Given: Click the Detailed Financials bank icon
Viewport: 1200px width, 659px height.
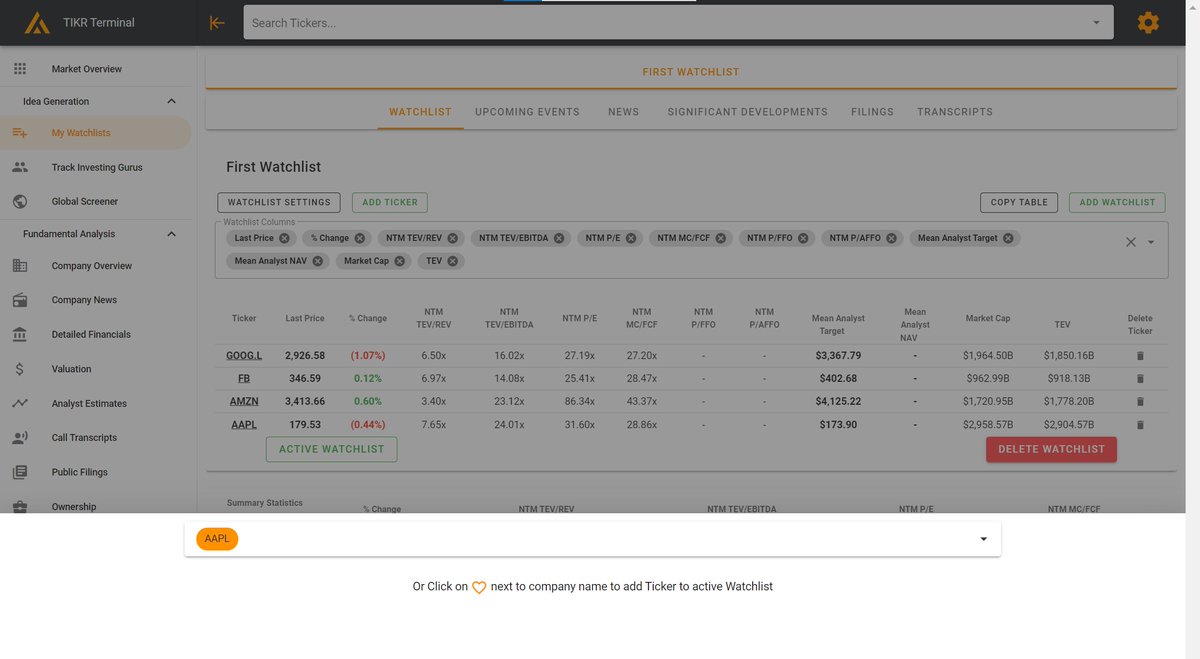Looking at the screenshot, I should tap(20, 334).
